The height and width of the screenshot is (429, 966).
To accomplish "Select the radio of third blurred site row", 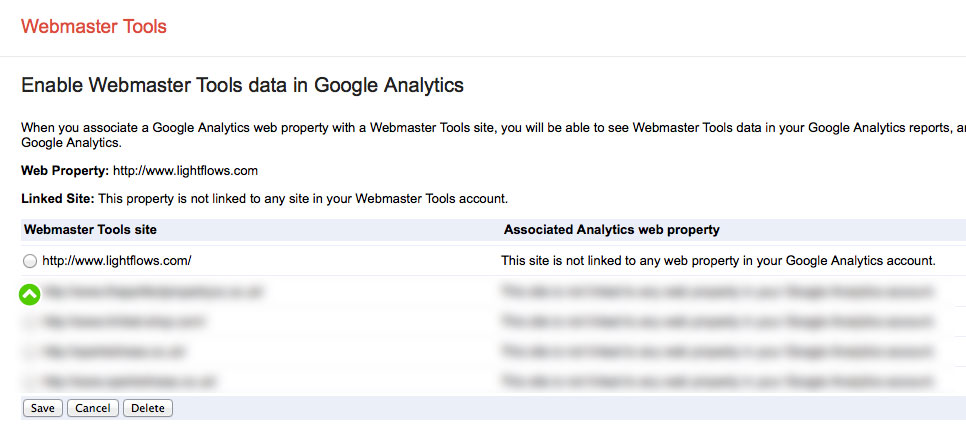I will (30, 352).
